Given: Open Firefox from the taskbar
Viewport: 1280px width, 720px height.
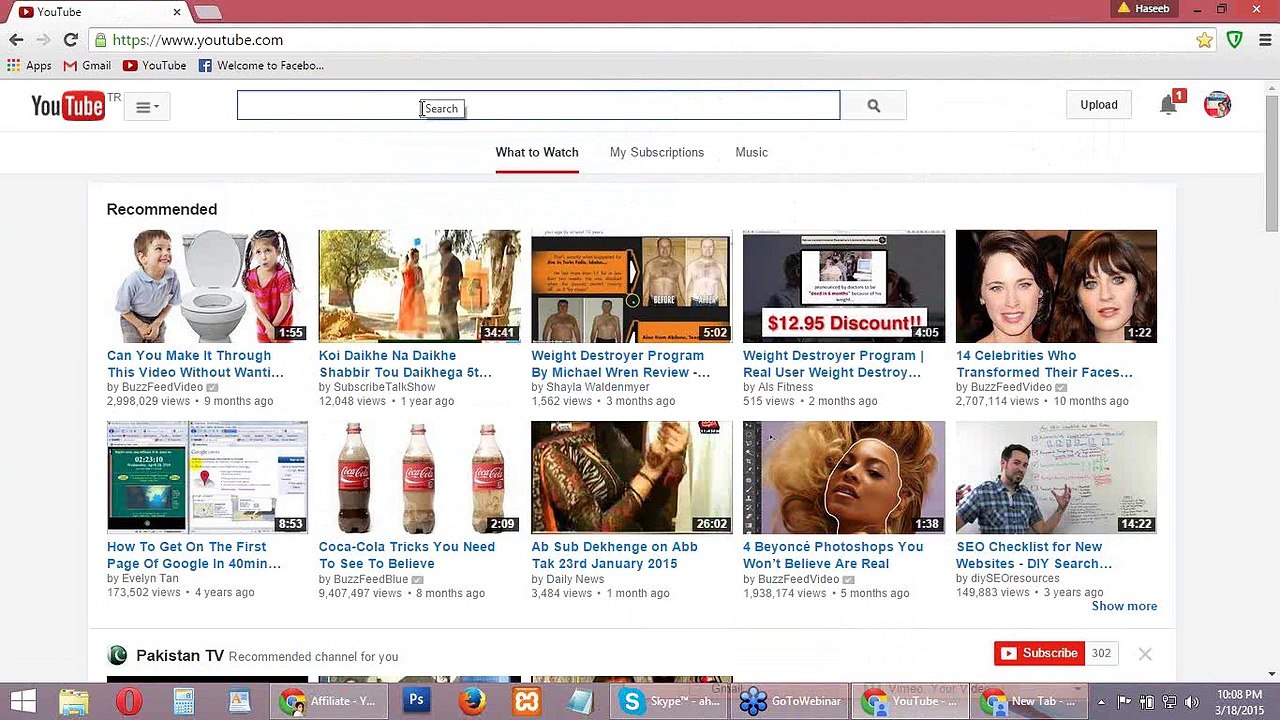Looking at the screenshot, I should [x=471, y=701].
